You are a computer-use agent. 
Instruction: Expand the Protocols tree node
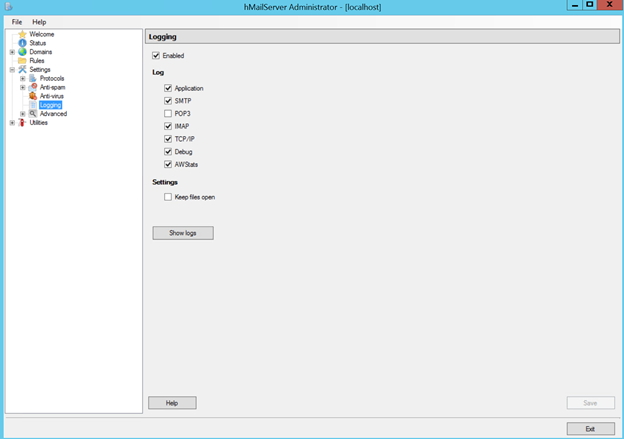click(x=23, y=78)
